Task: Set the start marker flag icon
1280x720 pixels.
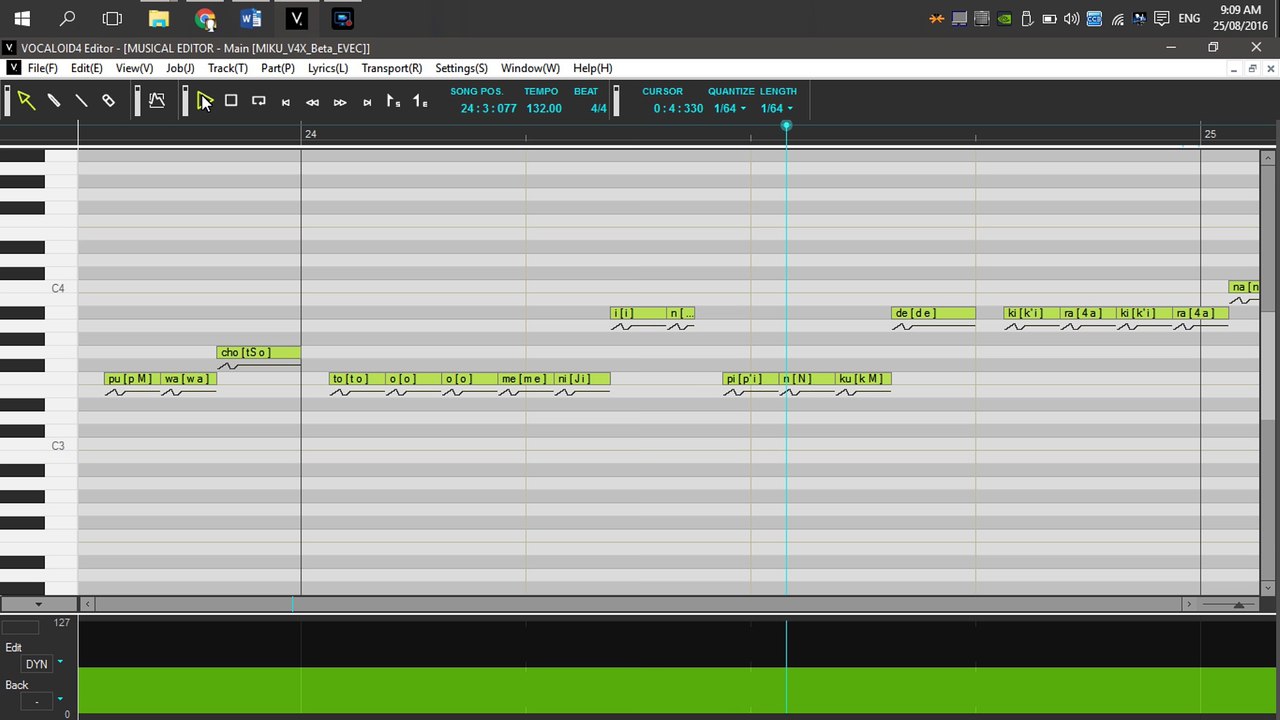Action: [x=393, y=101]
